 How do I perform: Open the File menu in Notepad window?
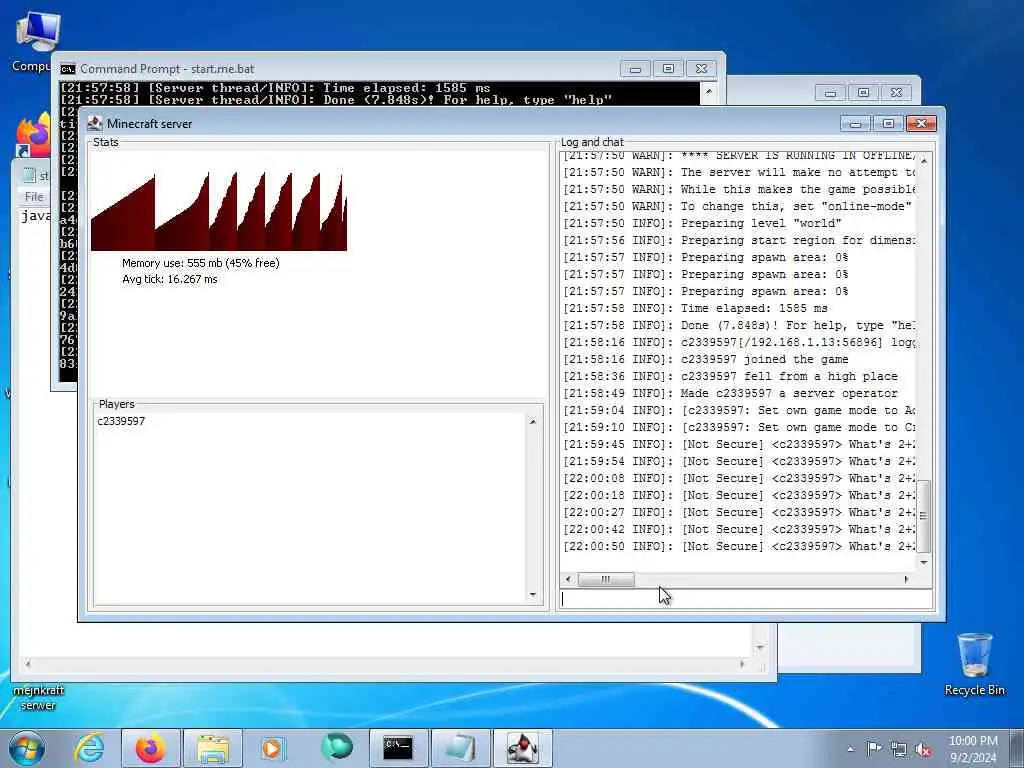(34, 197)
